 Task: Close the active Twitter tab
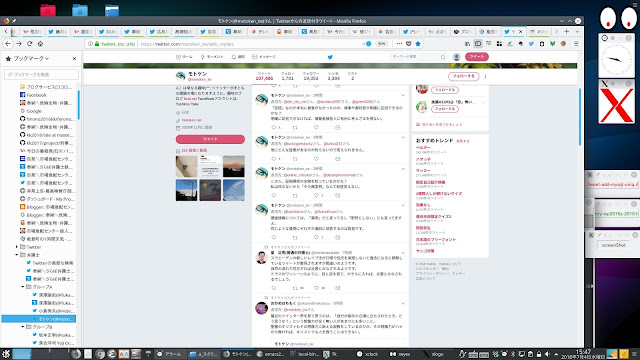pos(520,31)
